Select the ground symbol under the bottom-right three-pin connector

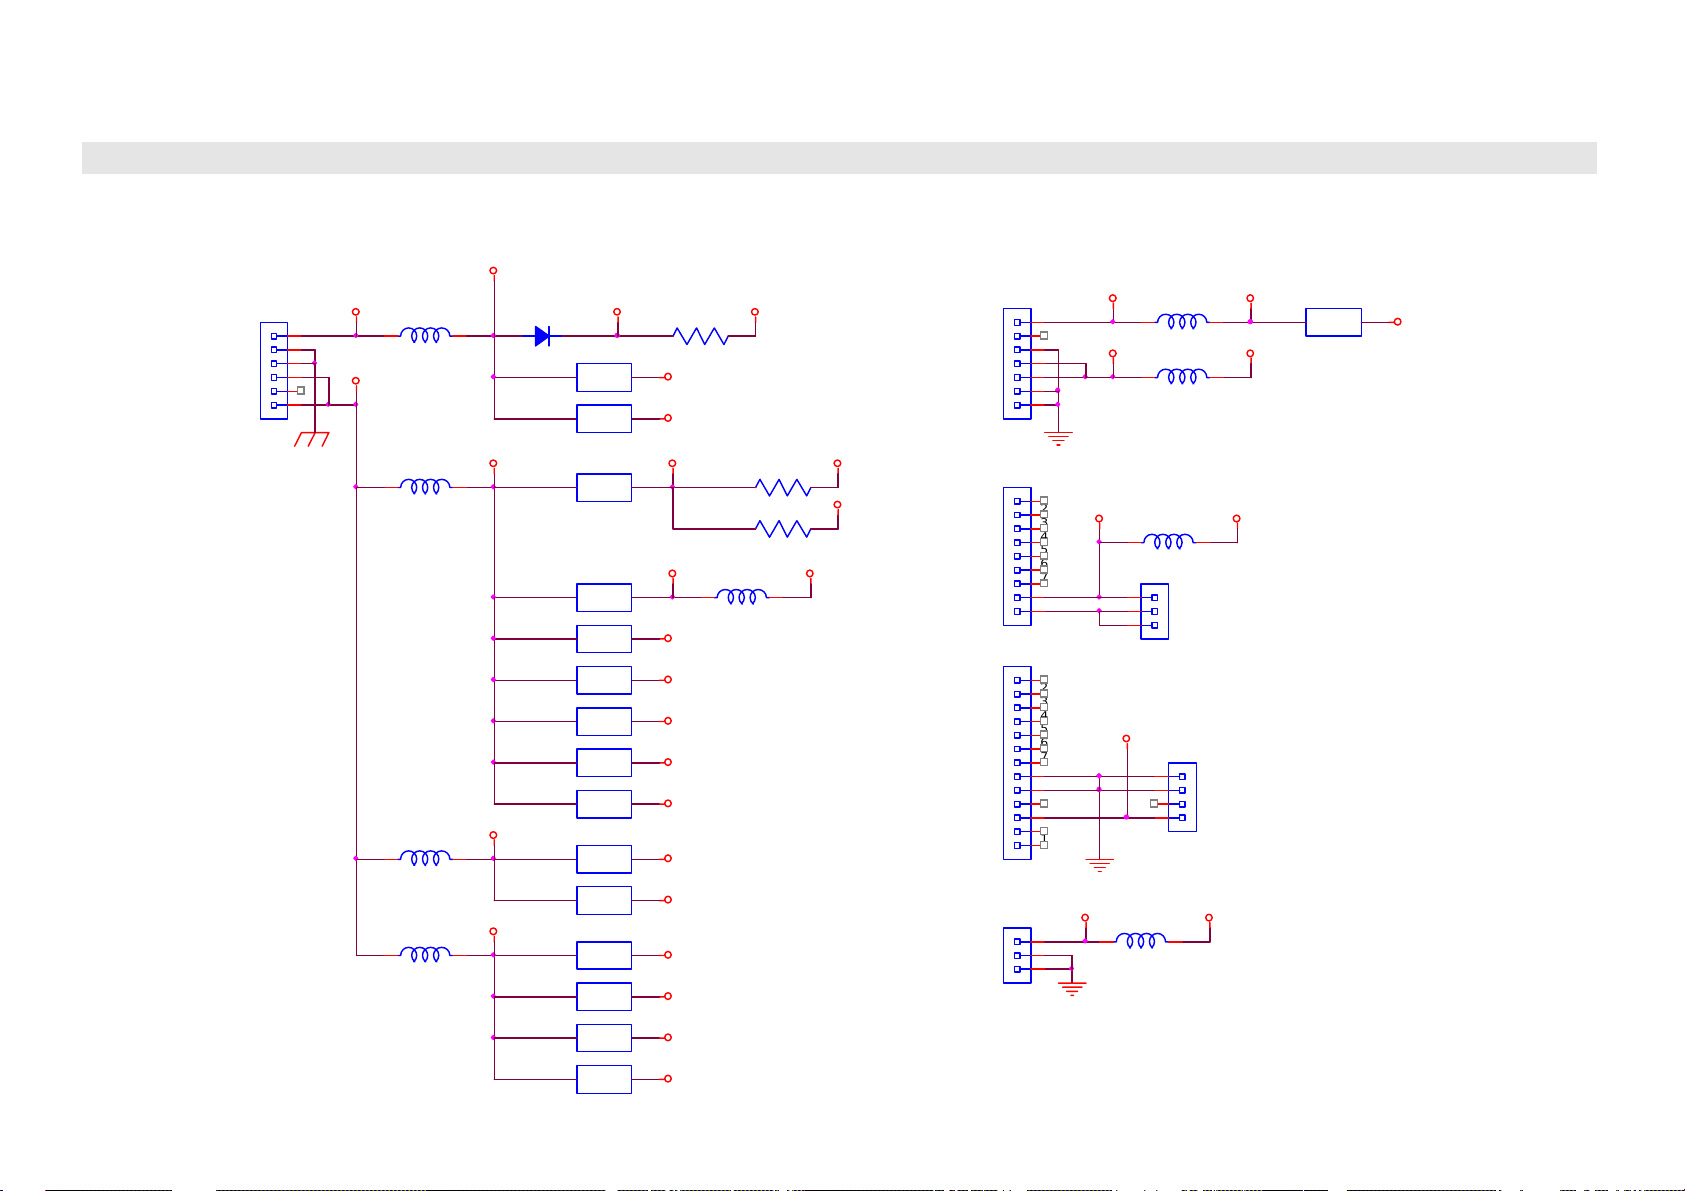click(x=1072, y=989)
